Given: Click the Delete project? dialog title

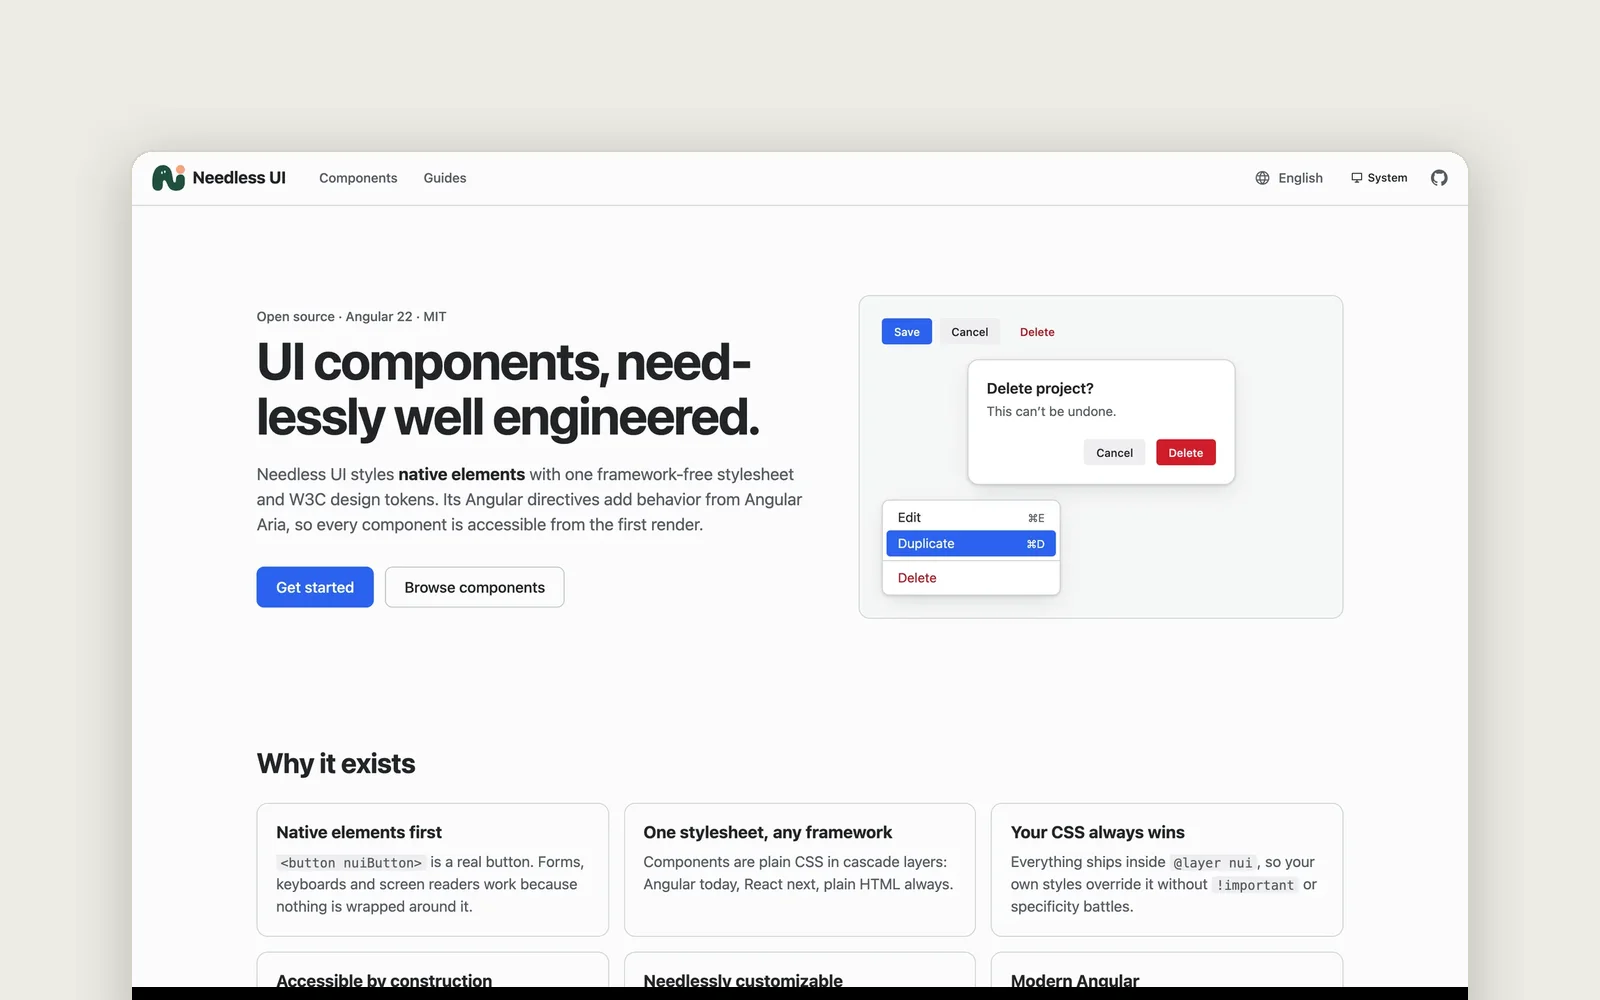Looking at the screenshot, I should pos(1040,388).
